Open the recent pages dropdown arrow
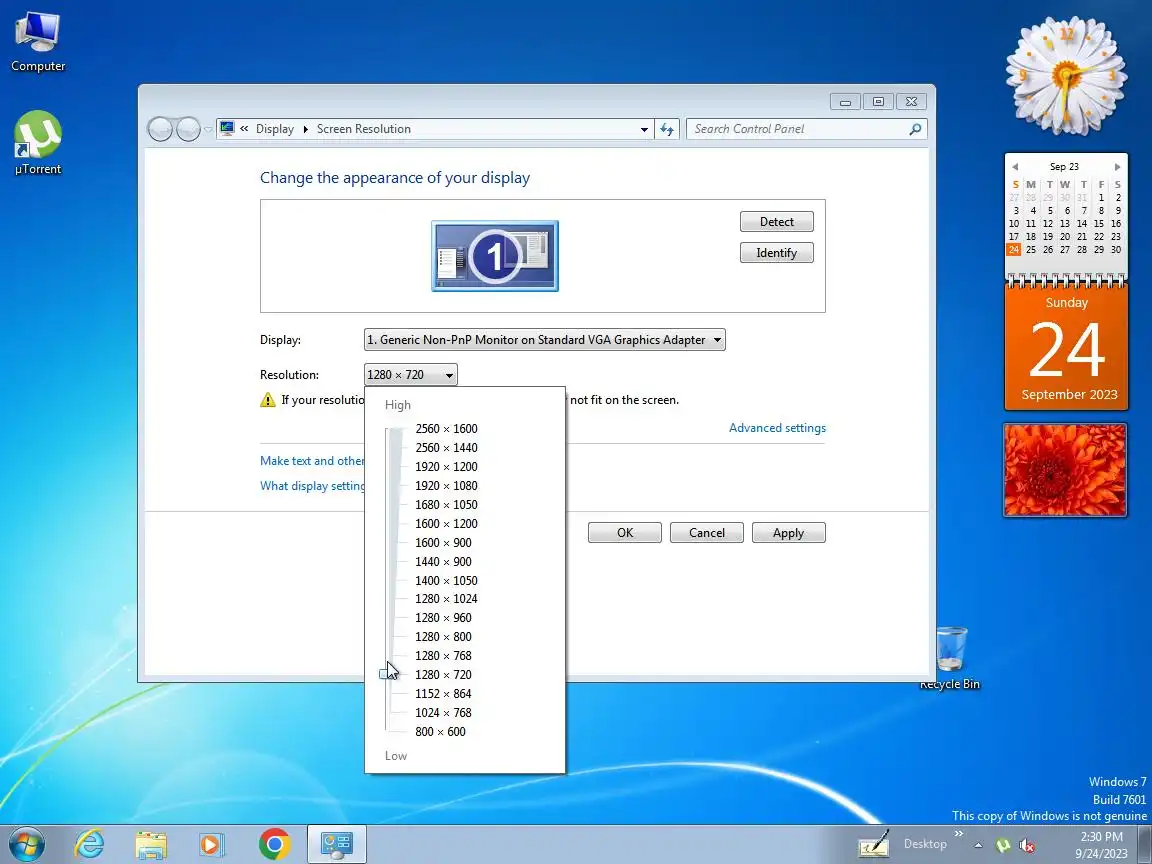The width and height of the screenshot is (1152, 864). [208, 129]
